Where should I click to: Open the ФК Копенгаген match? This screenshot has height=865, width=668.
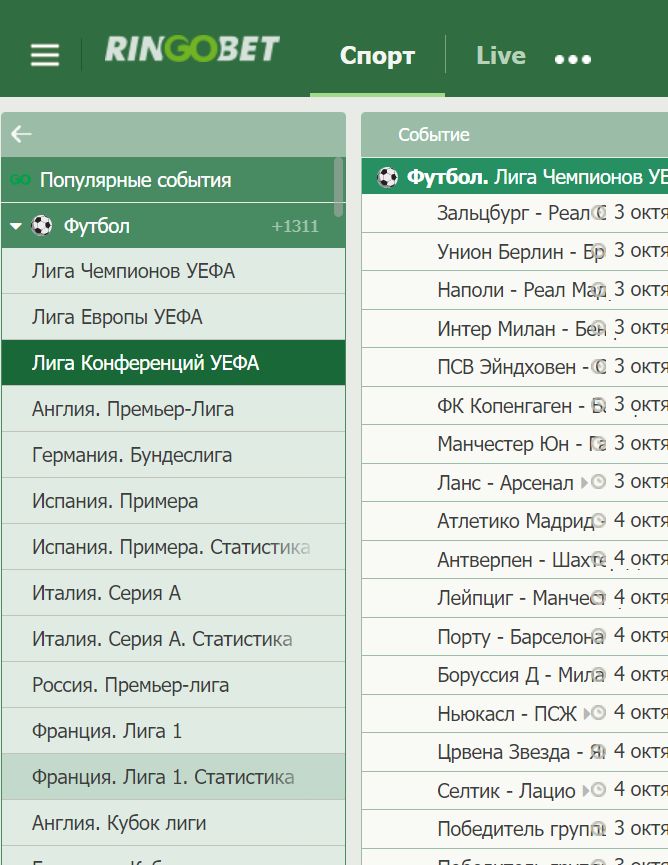click(x=521, y=405)
